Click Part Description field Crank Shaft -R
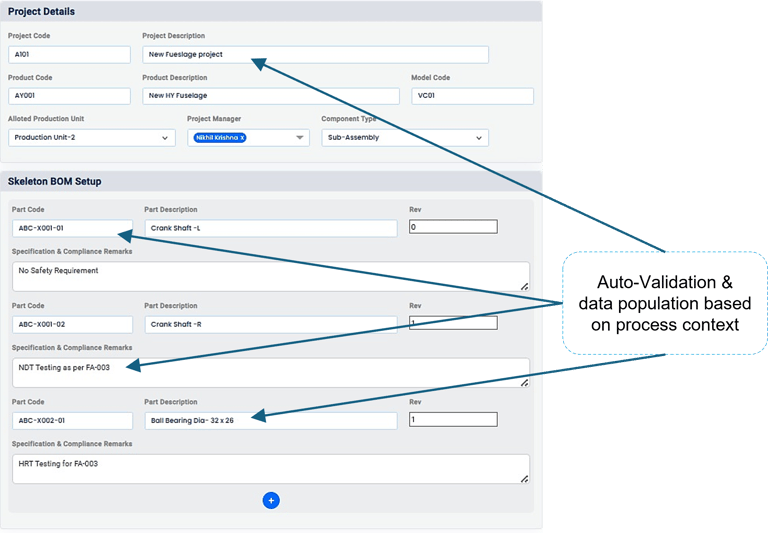This screenshot has width=768, height=533. (x=271, y=324)
